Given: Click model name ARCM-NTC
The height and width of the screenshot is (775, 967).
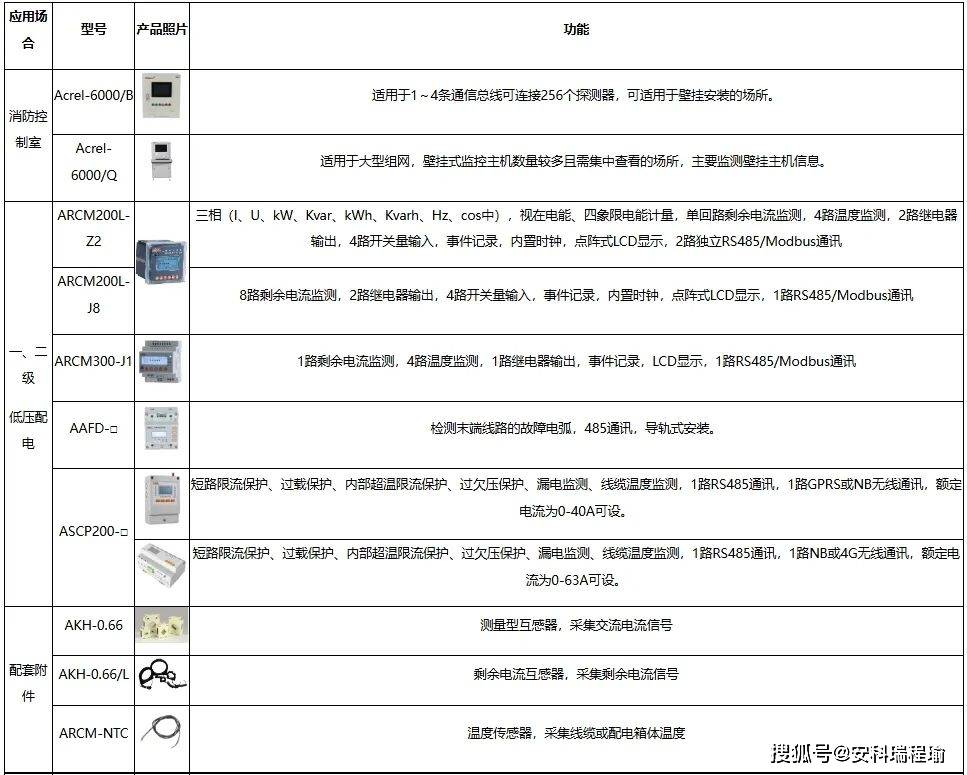Looking at the screenshot, I should 94,733.
